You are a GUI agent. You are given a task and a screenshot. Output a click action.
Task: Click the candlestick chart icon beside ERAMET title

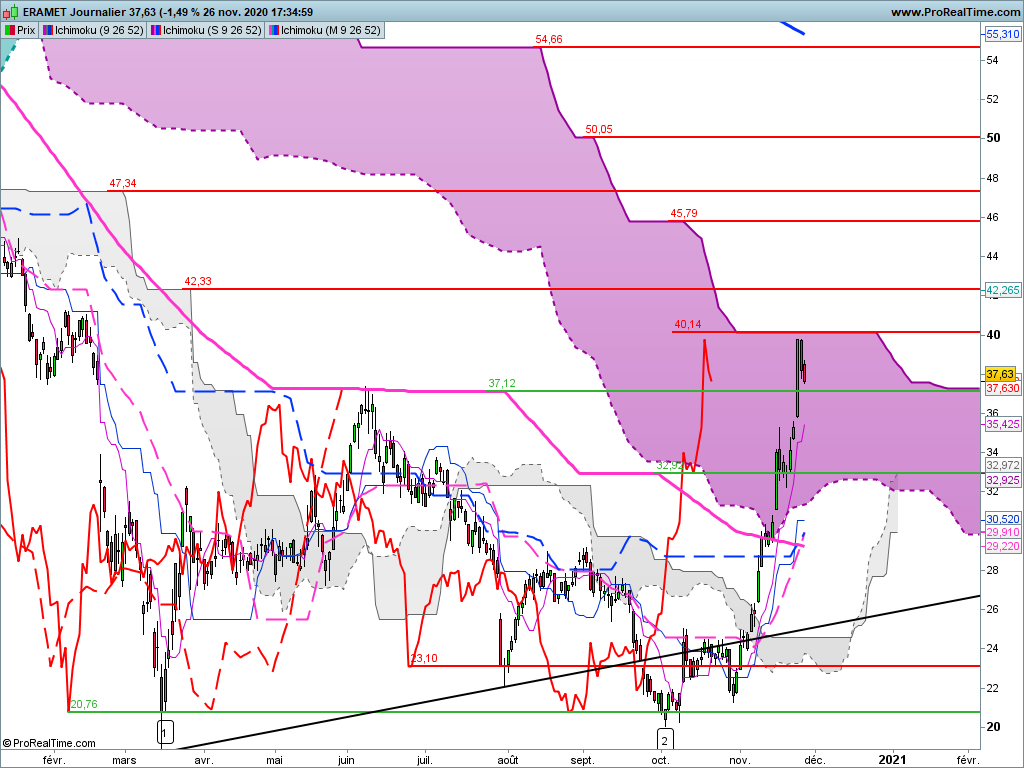(10, 12)
